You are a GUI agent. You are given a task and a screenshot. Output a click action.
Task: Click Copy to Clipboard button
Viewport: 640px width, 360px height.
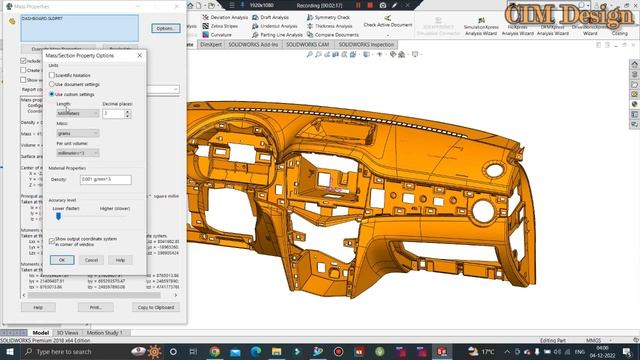point(156,307)
